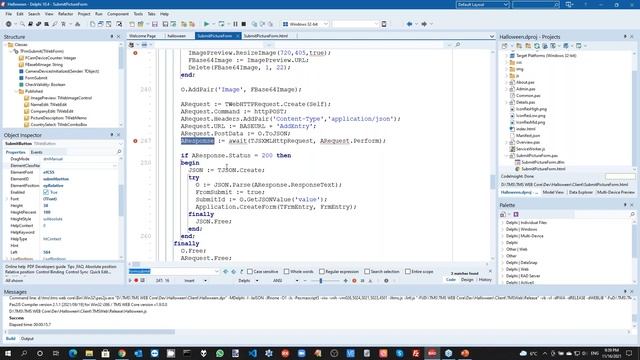640x360 pixels.
Task: Enable the Search selection option
Action: [x=367, y=271]
